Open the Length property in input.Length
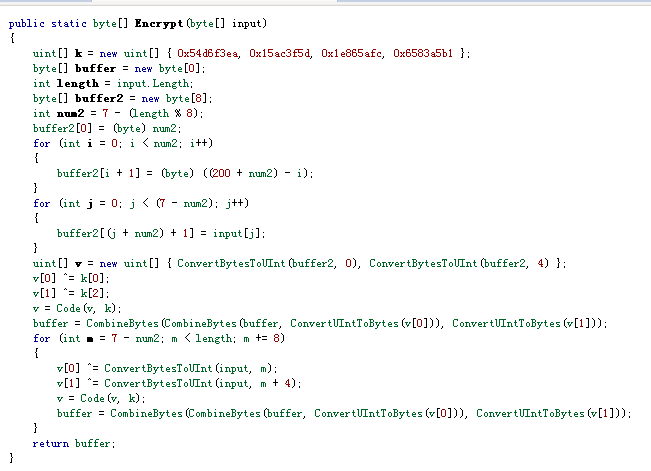651x471 pixels. pyautogui.click(x=170, y=83)
